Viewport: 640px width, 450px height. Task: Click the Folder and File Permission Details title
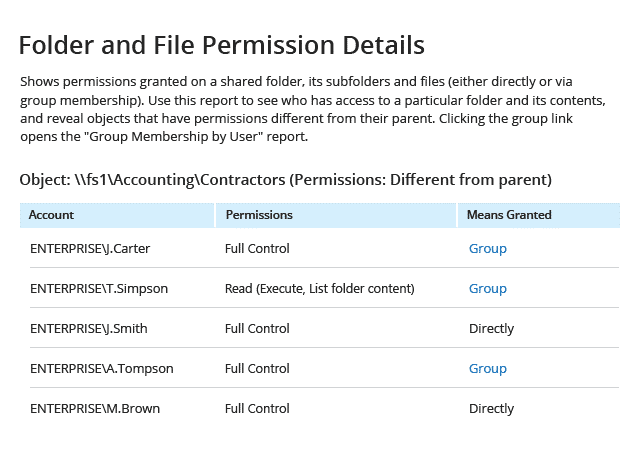(222, 45)
